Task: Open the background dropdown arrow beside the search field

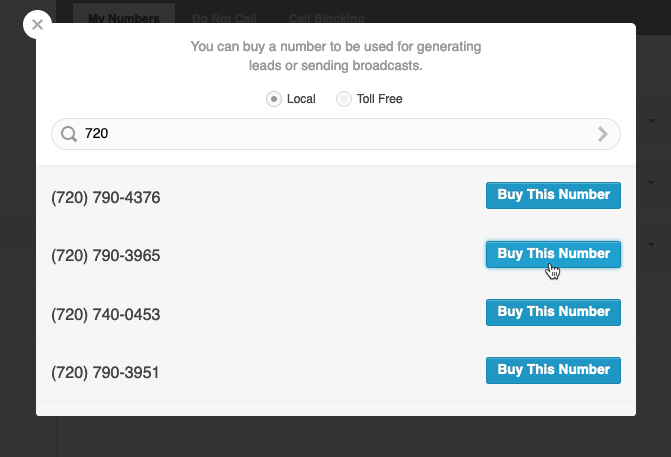Action: click(651, 121)
